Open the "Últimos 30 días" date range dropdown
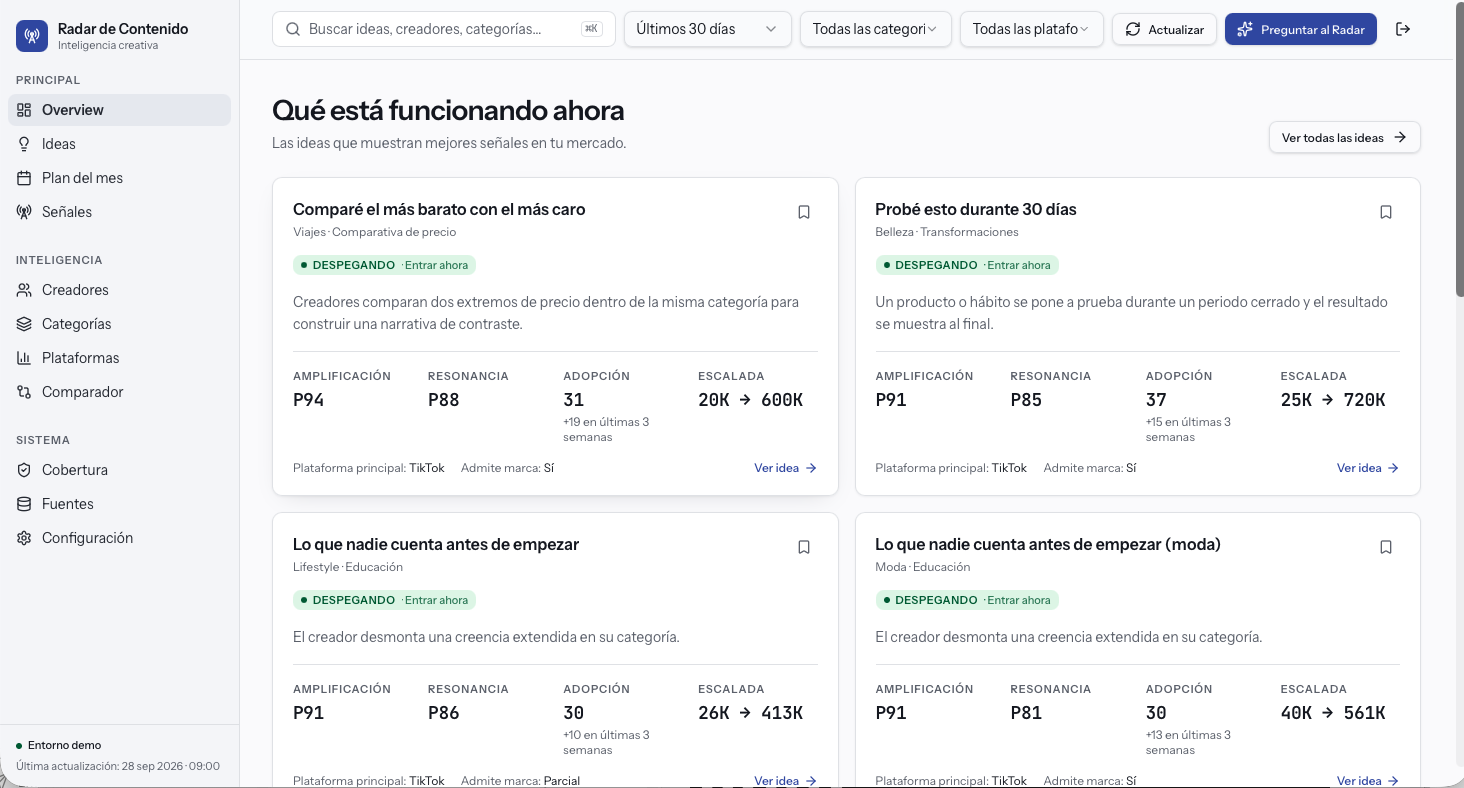This screenshot has height=788, width=1464. click(708, 29)
